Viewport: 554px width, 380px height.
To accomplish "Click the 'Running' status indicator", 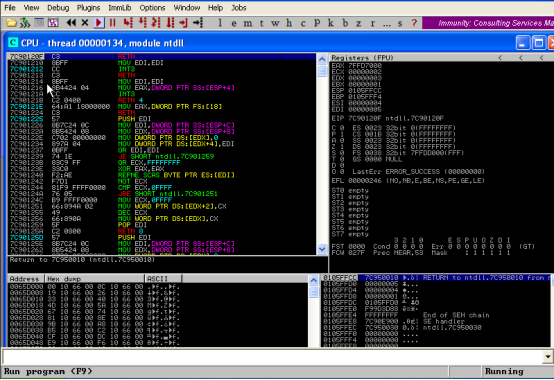I will point(504,371).
